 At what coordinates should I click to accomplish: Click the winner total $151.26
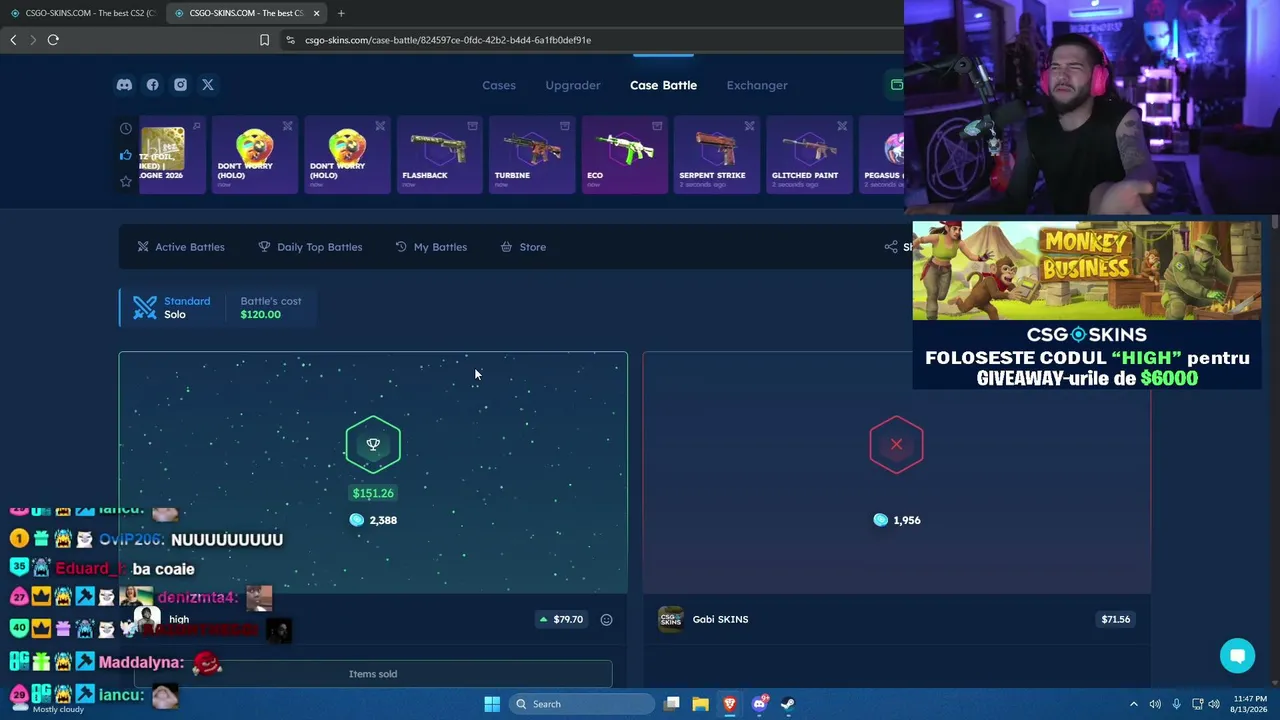pyautogui.click(x=373, y=493)
